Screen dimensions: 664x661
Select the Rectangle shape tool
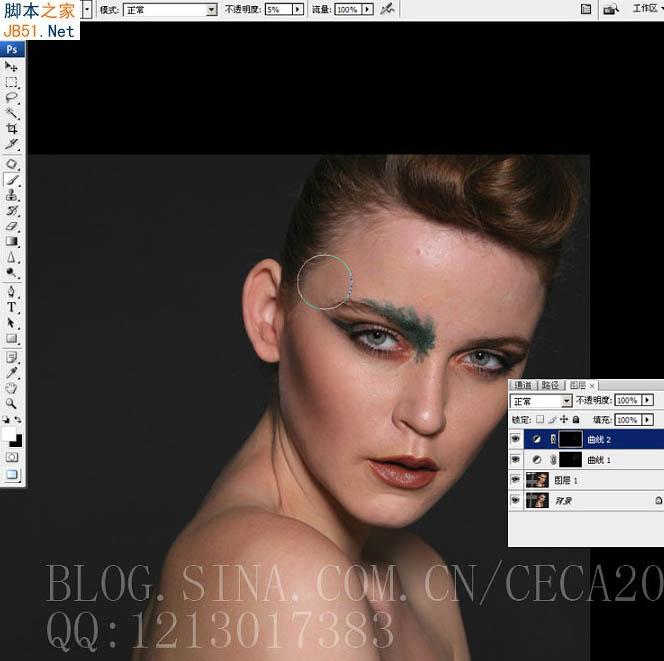click(11, 338)
